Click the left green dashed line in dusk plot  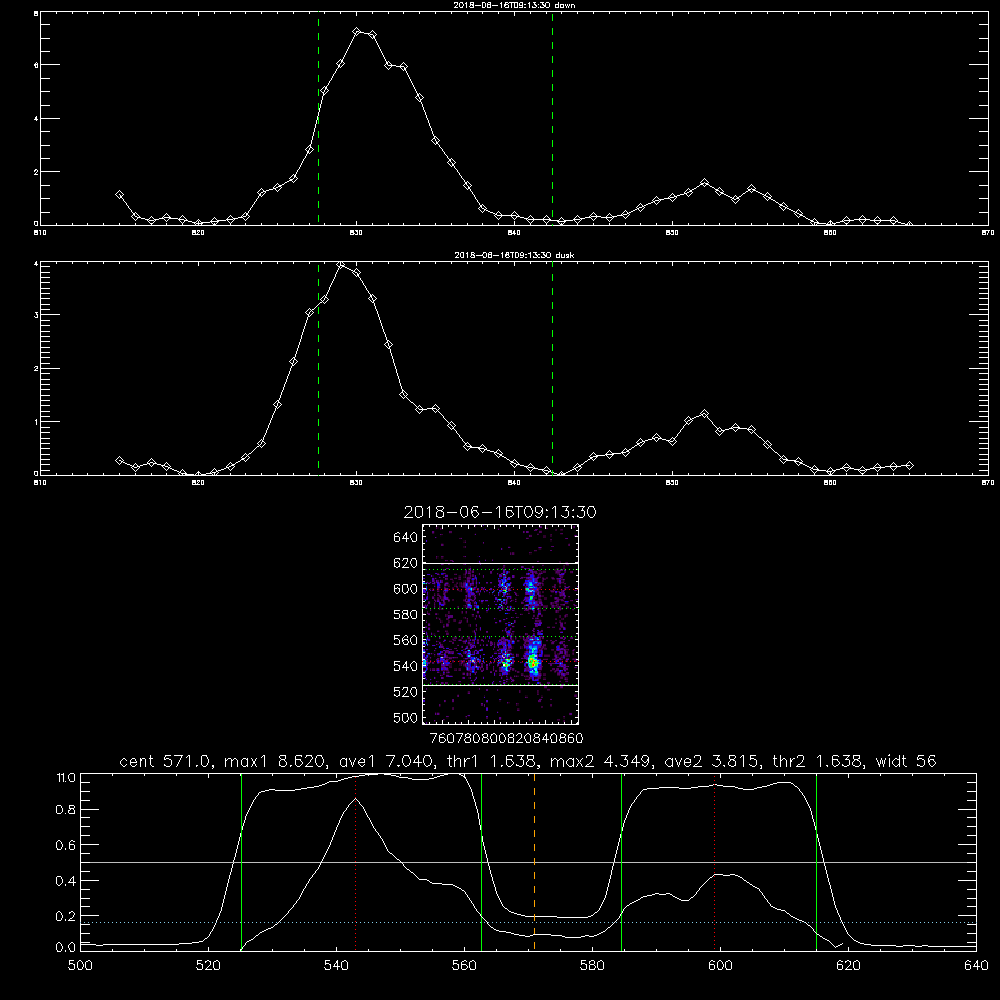[x=318, y=369]
